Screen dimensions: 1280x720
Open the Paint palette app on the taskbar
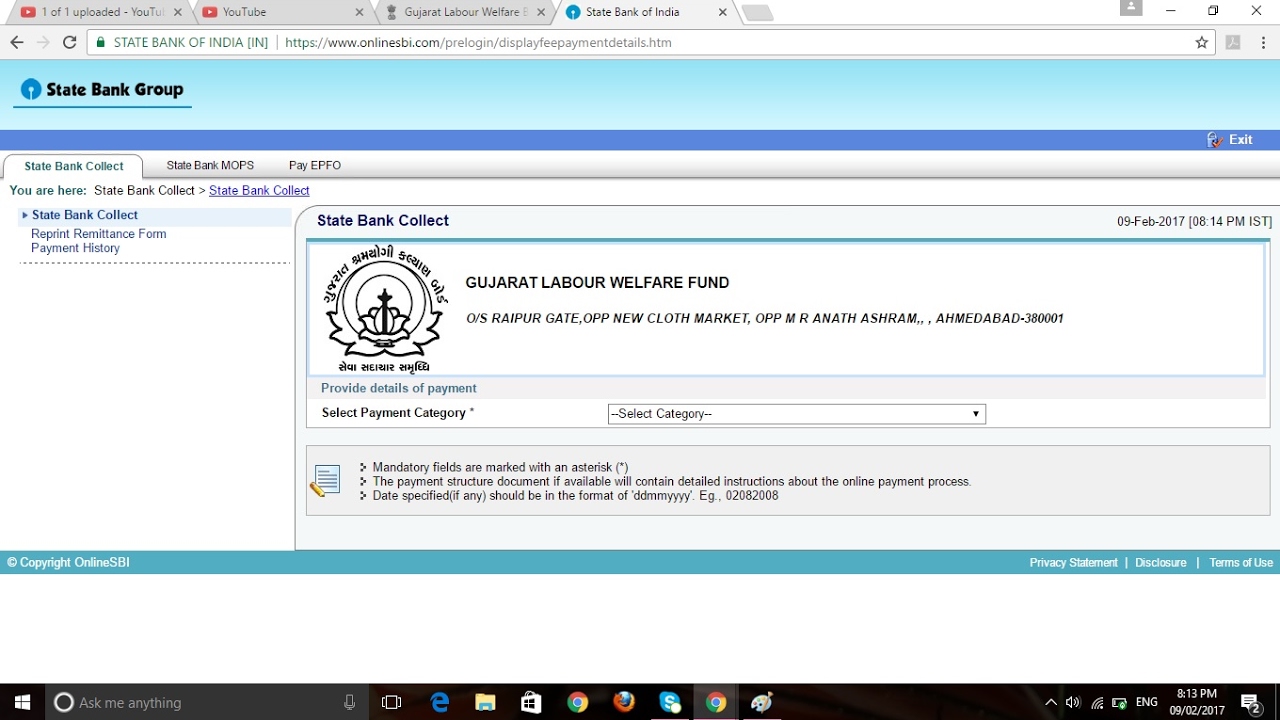tap(762, 702)
